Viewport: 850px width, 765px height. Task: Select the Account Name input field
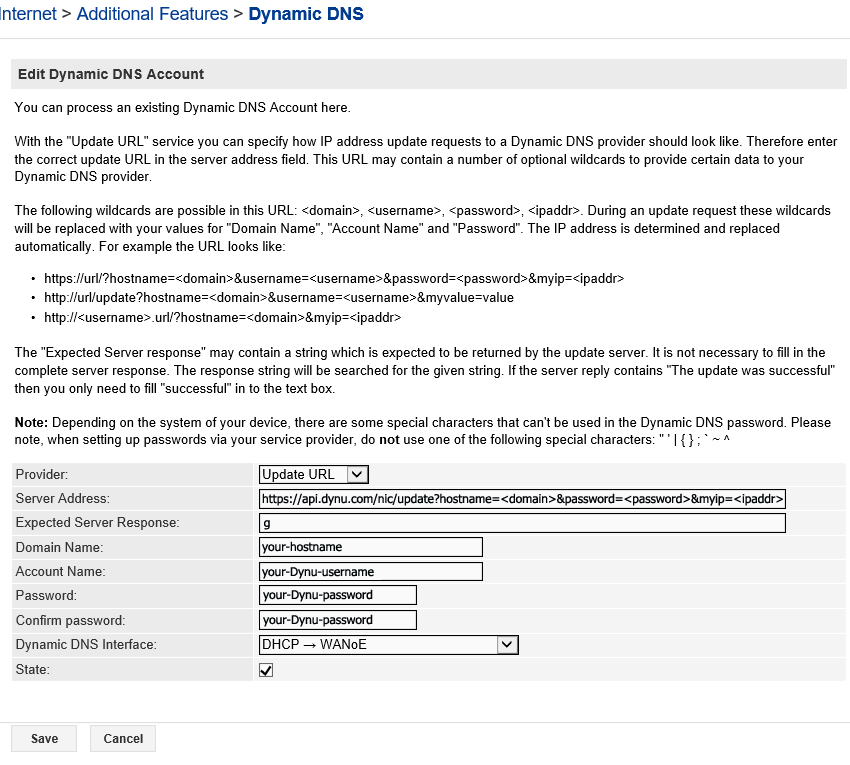click(371, 571)
